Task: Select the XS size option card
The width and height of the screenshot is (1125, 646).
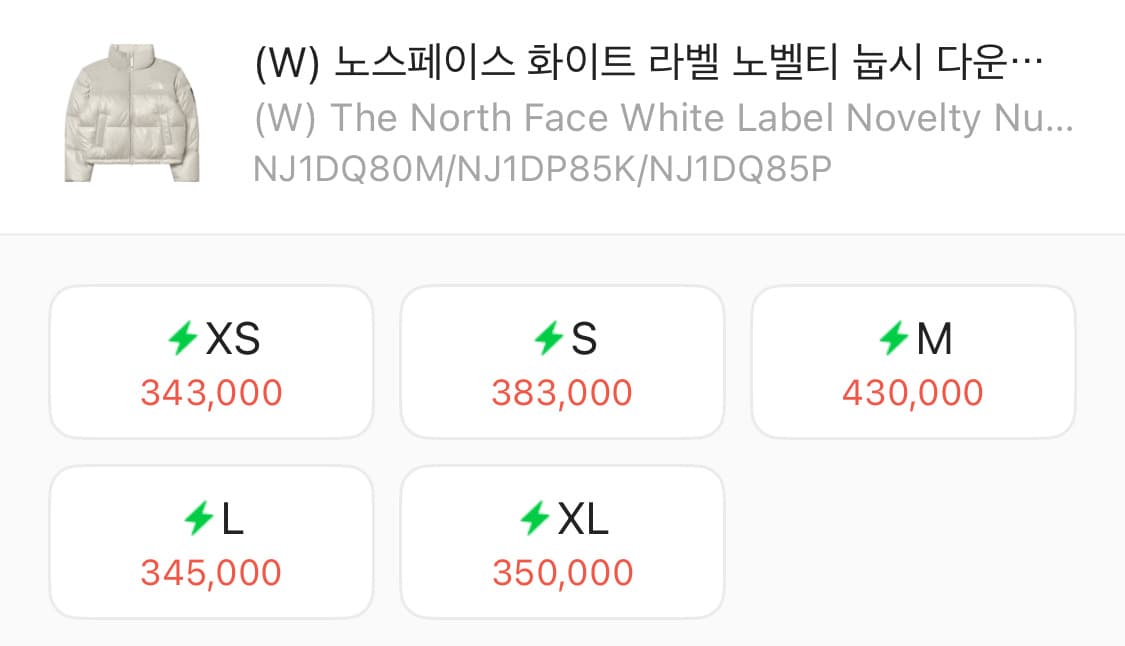Action: pos(211,361)
